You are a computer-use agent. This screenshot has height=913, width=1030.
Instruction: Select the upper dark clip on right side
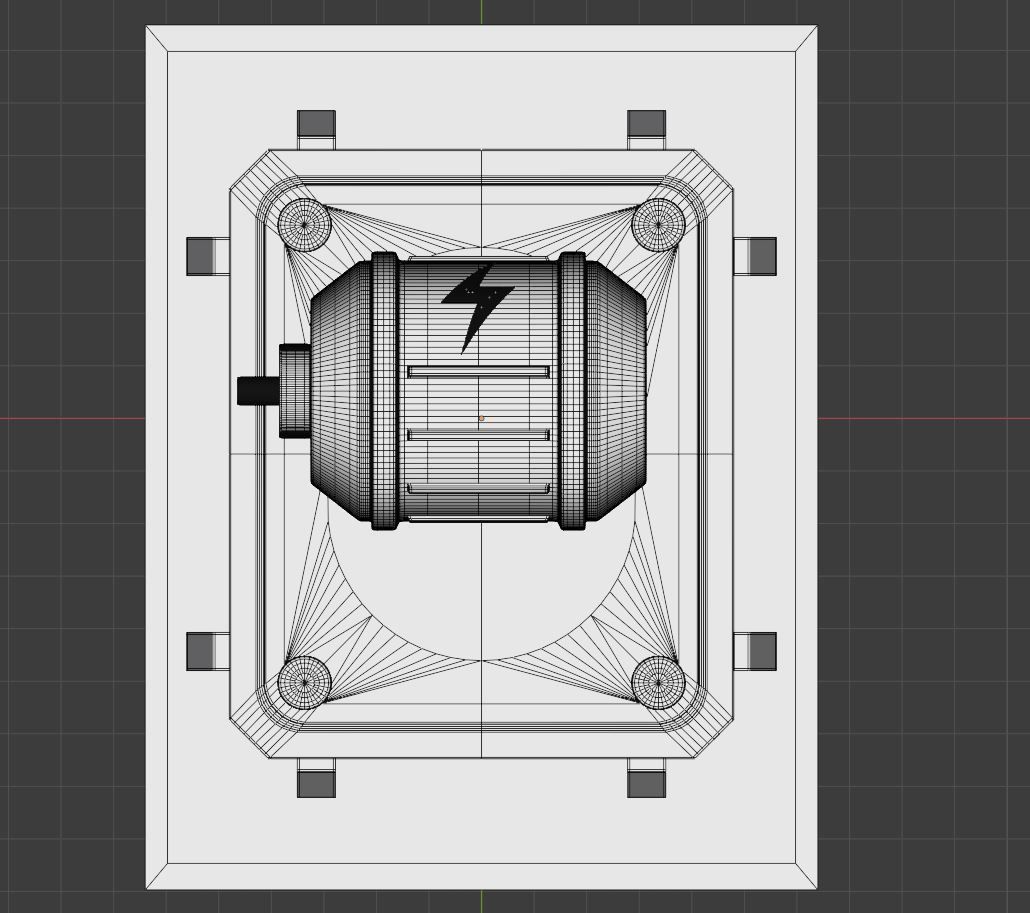point(763,256)
